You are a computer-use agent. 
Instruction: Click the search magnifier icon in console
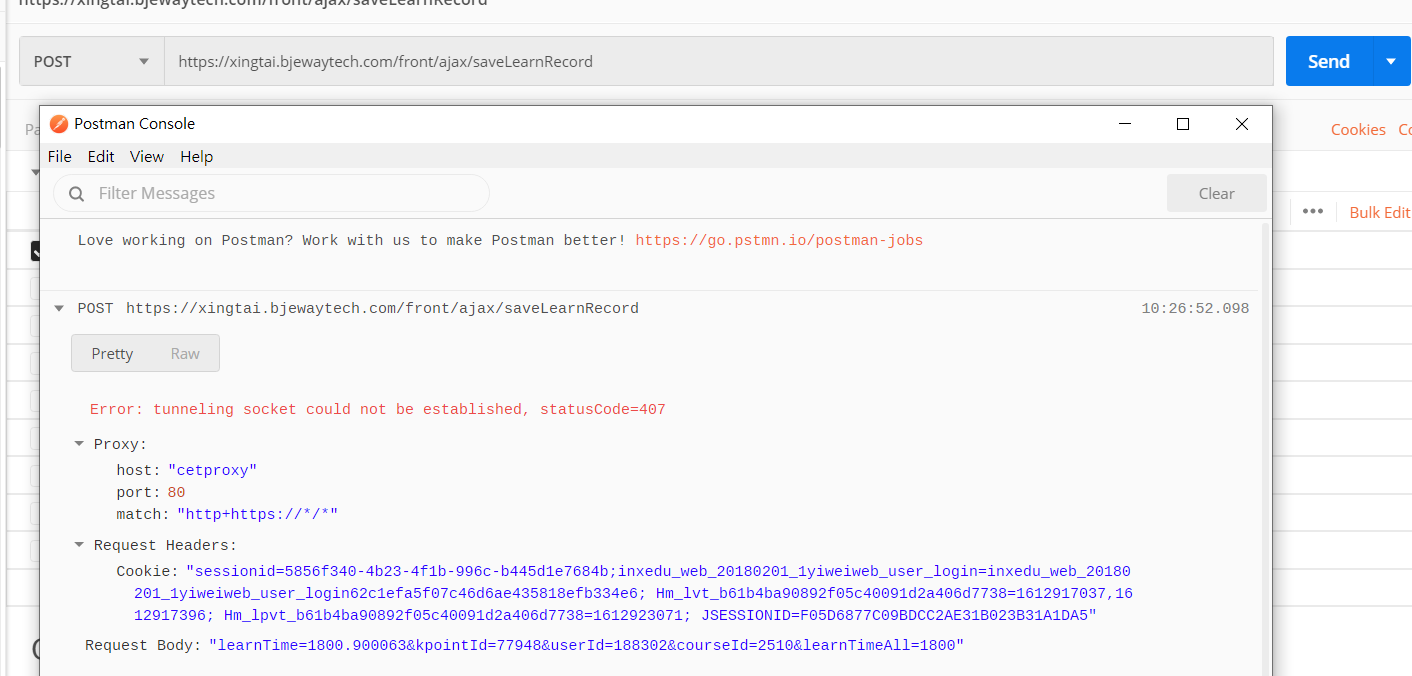(x=77, y=194)
